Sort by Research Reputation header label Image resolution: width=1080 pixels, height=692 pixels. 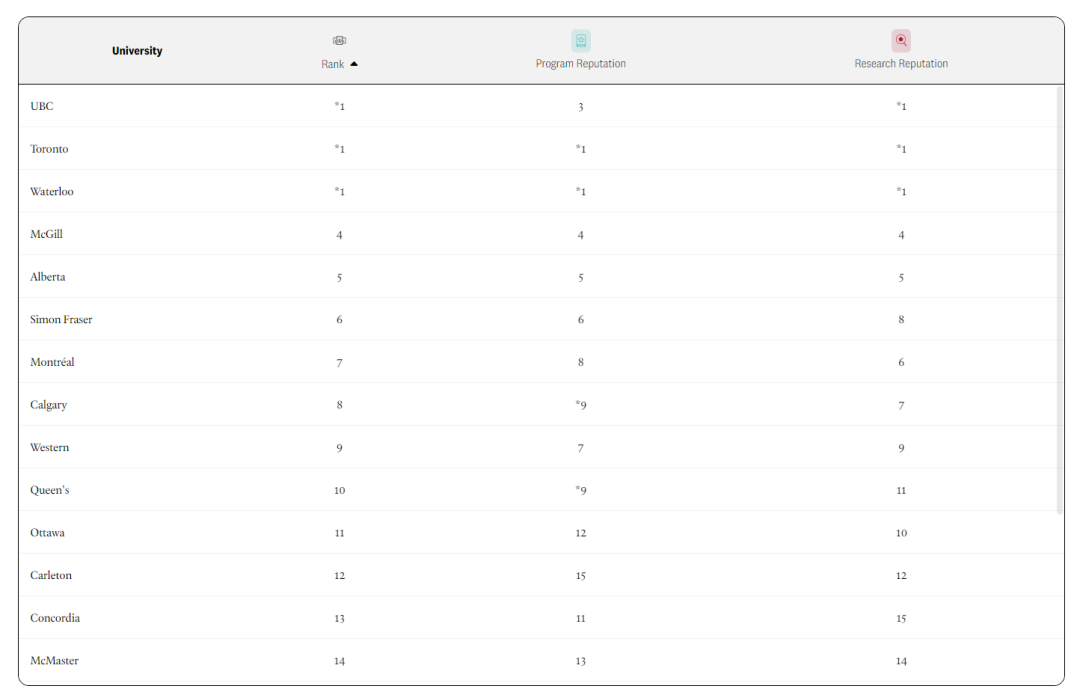901,63
